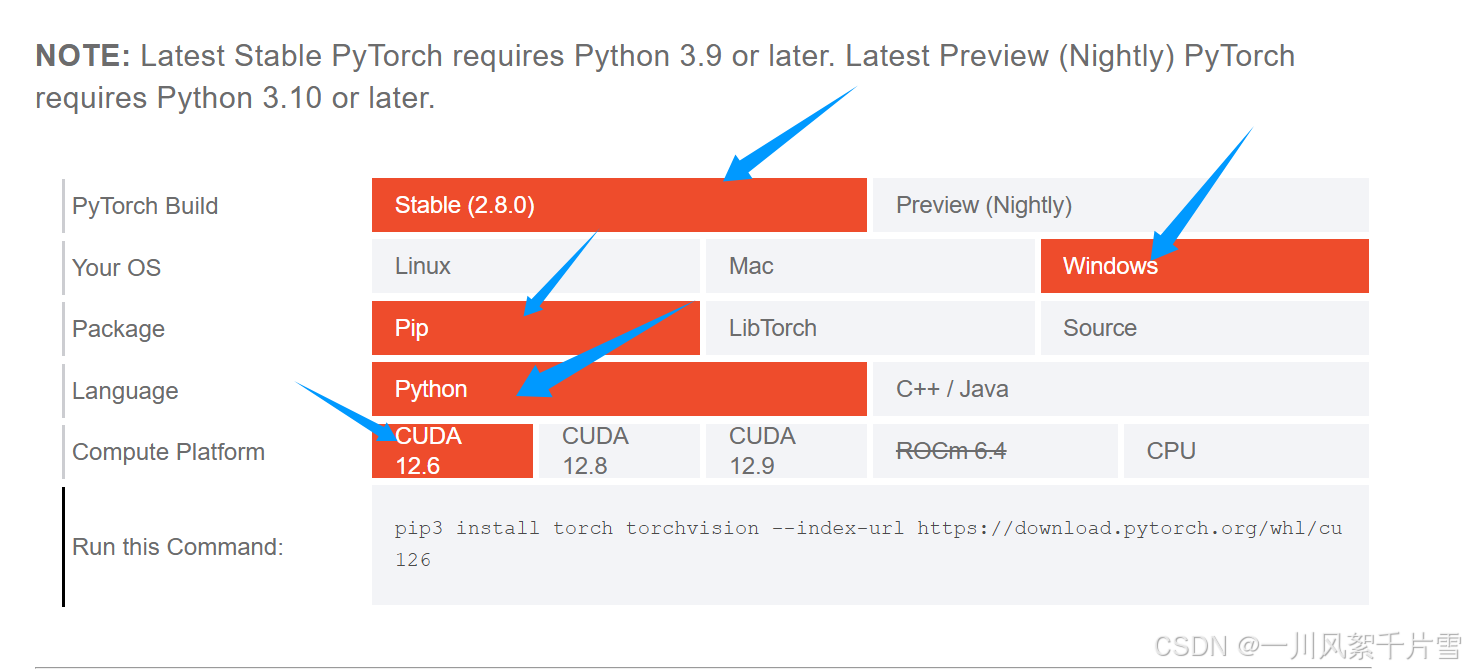Select CUDA 12.6 compute platform
This screenshot has height=672, width=1466.
tap(452, 451)
